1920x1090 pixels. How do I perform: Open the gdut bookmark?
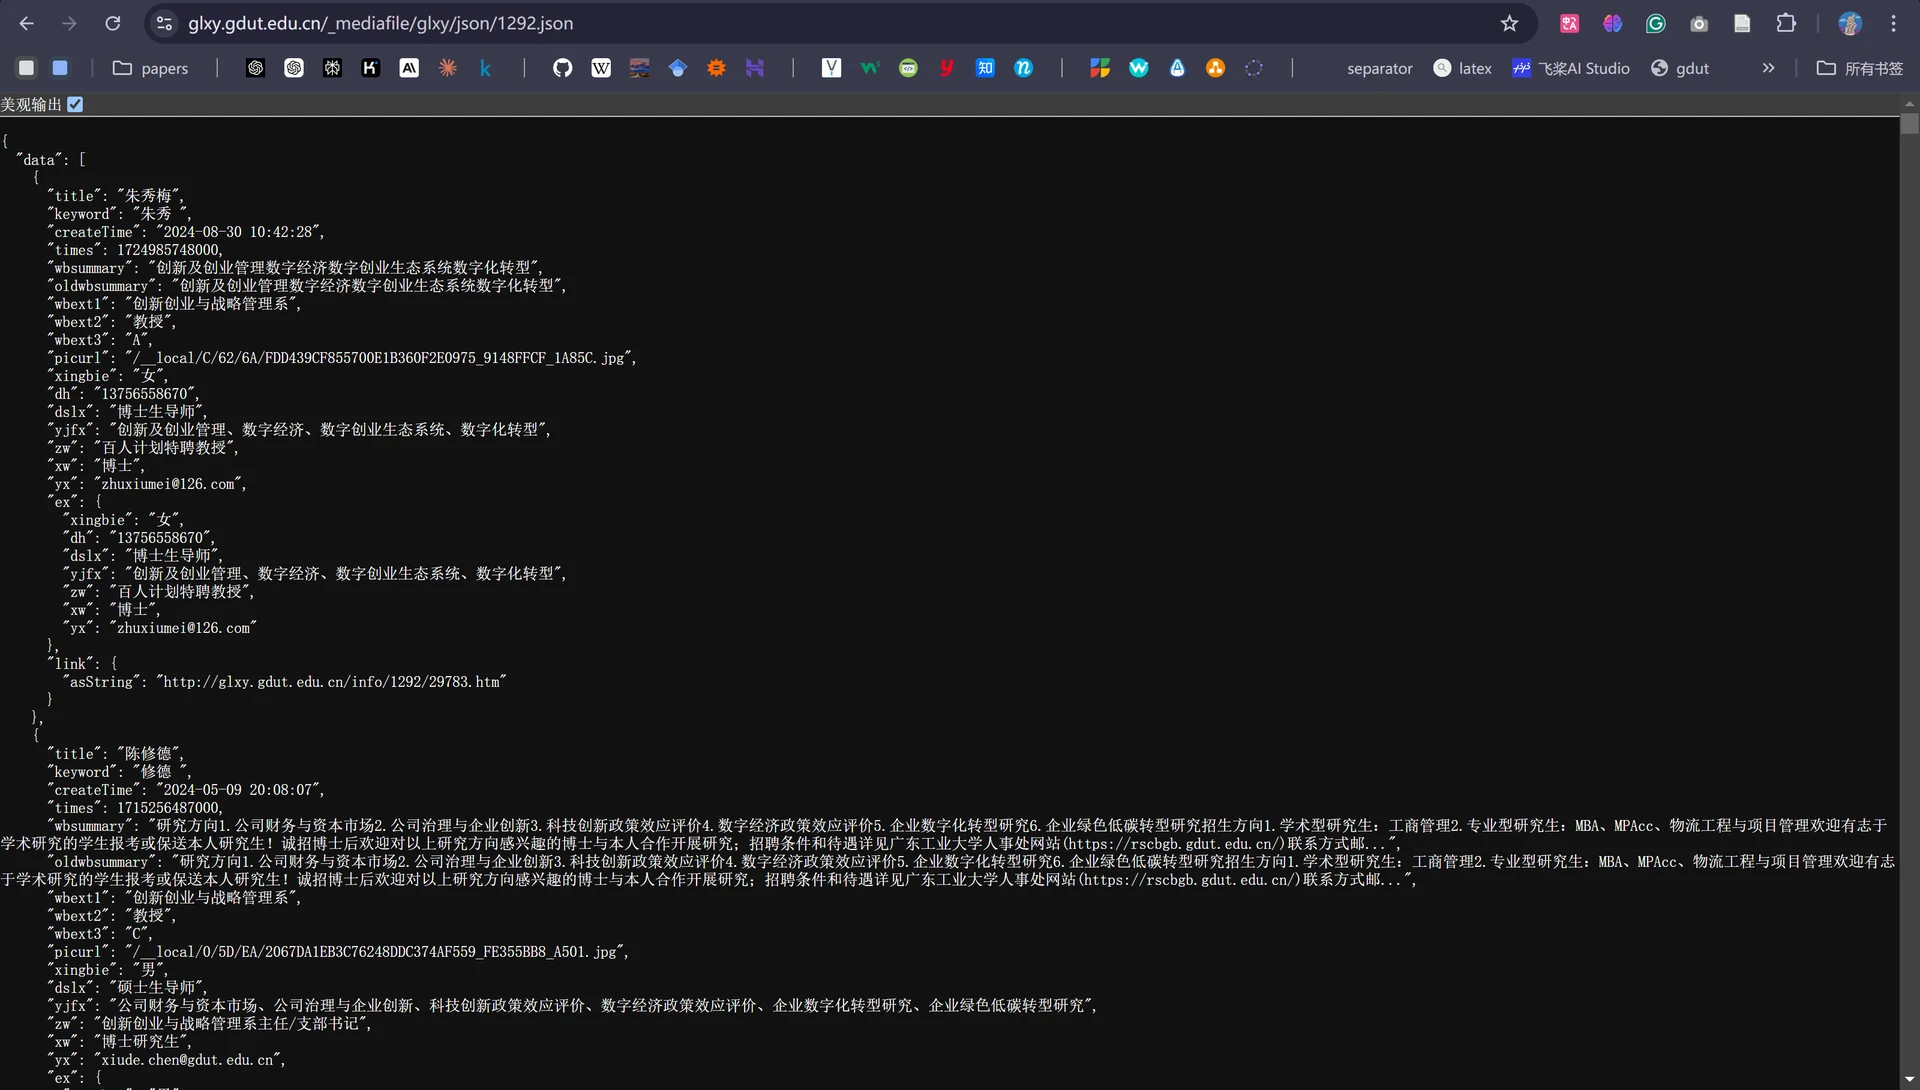[1680, 68]
